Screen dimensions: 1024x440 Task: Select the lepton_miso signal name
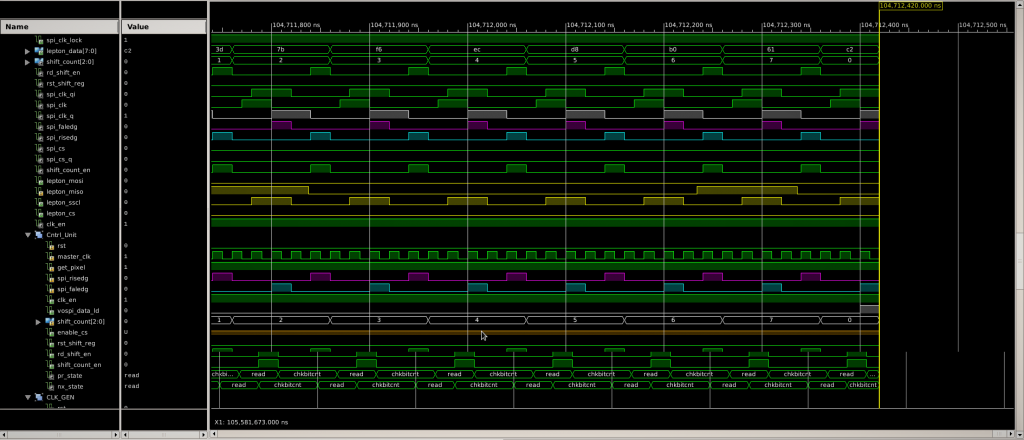65,191
